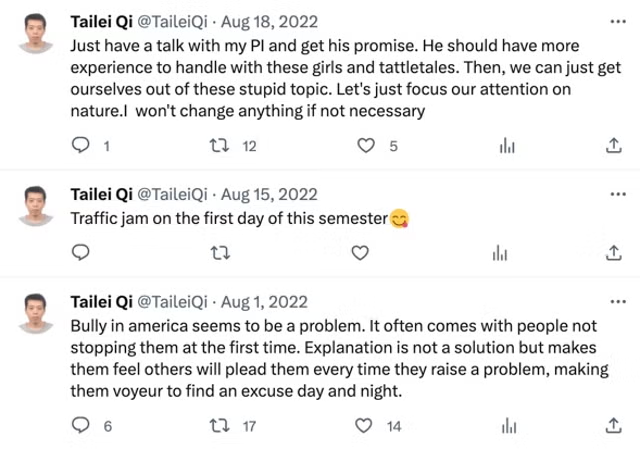
Task: Open the @TaileiQi handle on Aug 18 tweet
Action: tap(172, 20)
